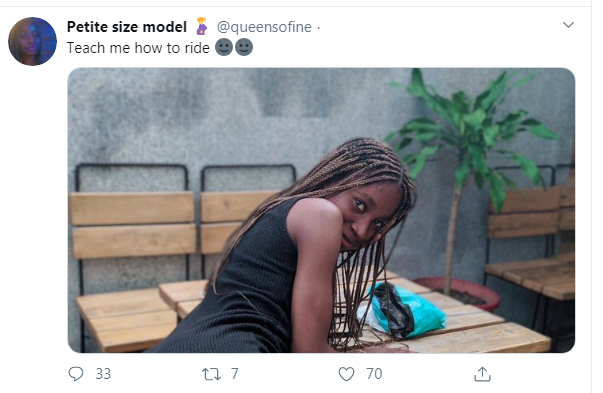The width and height of the screenshot is (603, 393).
Task: Expand the tweet options chevron
Action: [568, 25]
